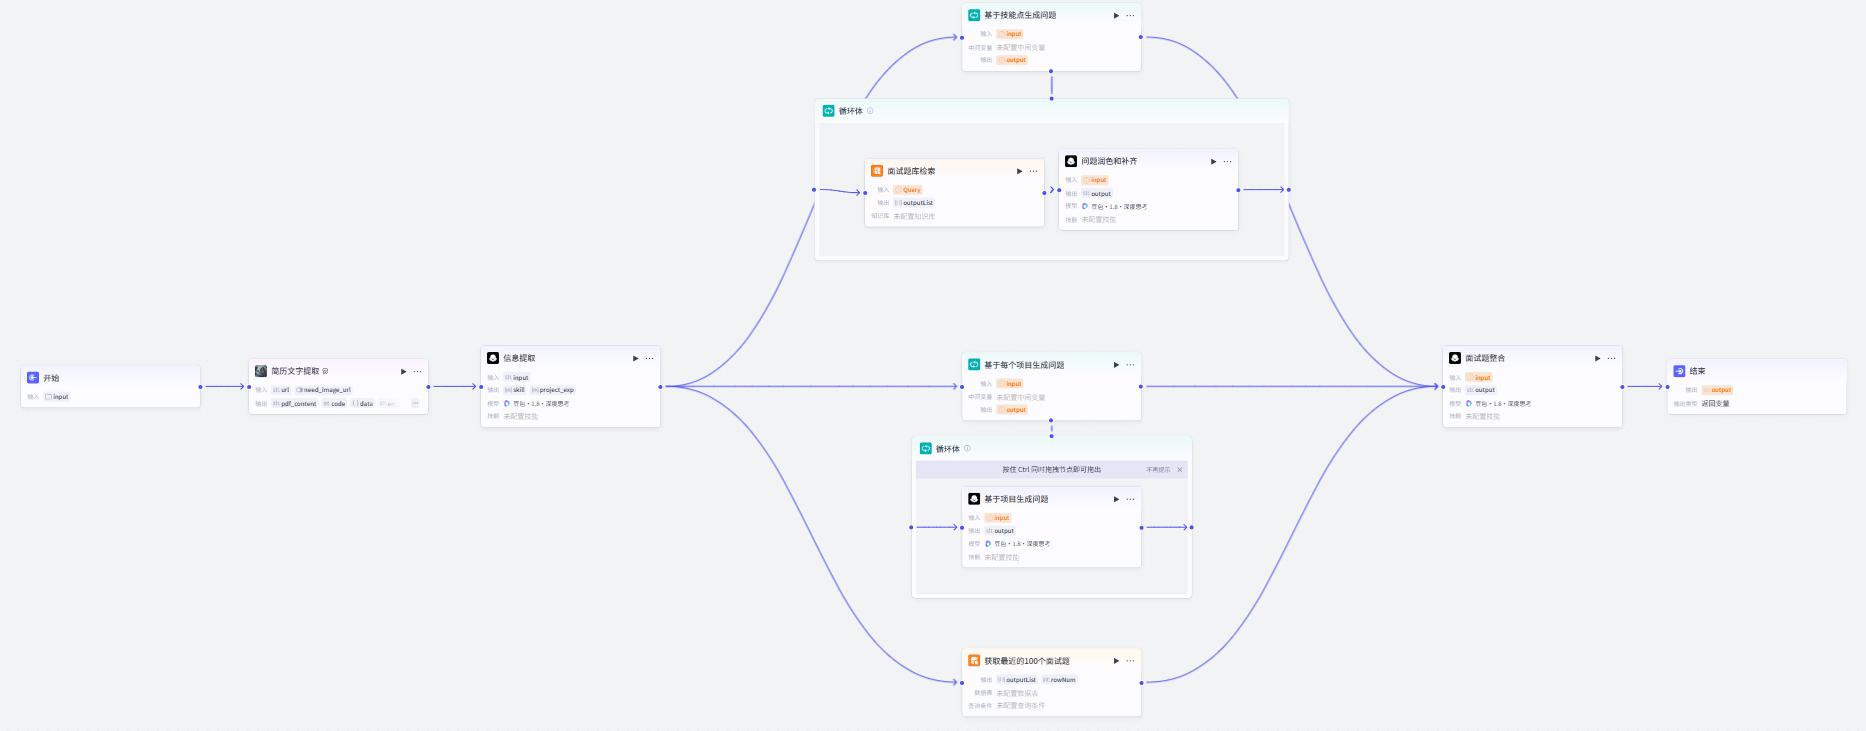Click the 开始 node icon
Viewport: 1866px width, 731px height.
click(x=33, y=378)
